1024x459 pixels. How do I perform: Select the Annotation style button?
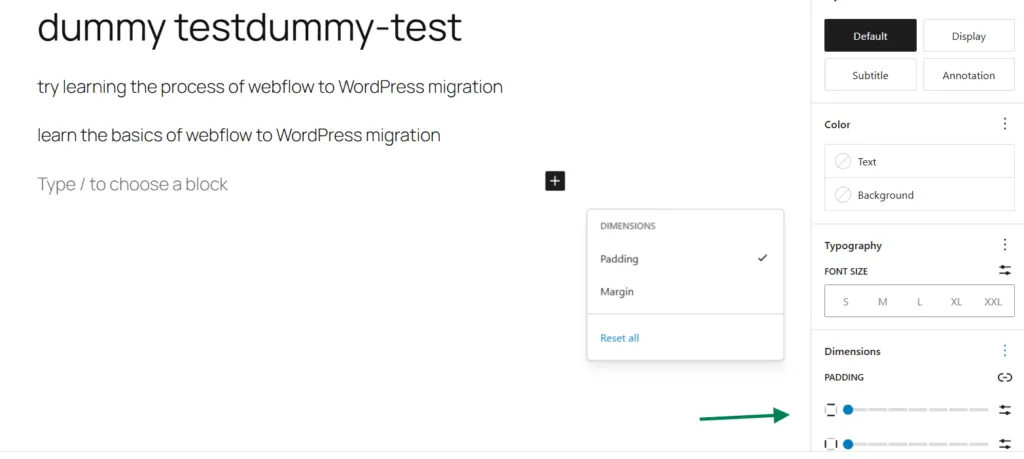pos(968,75)
